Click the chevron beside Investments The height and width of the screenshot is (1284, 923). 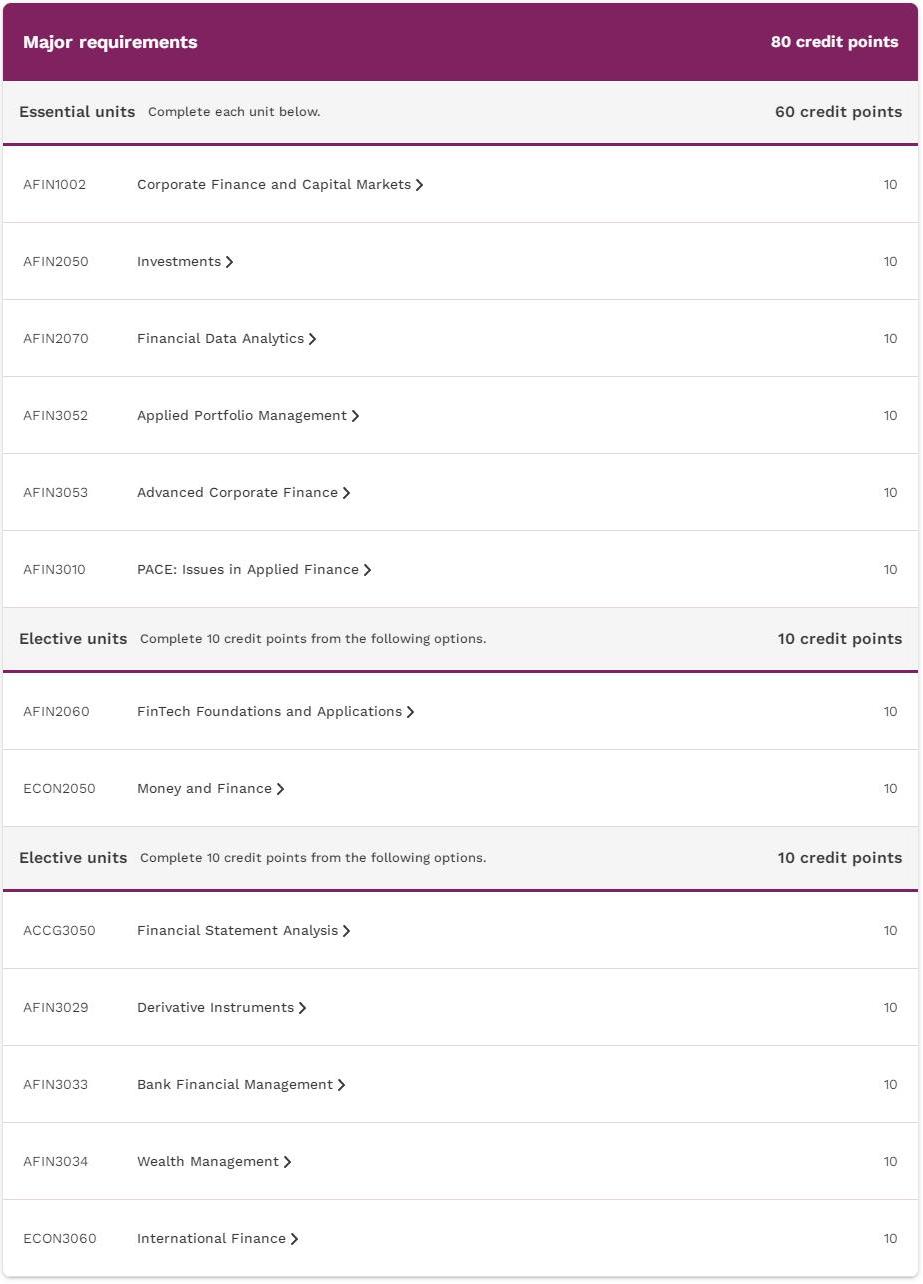tap(230, 262)
